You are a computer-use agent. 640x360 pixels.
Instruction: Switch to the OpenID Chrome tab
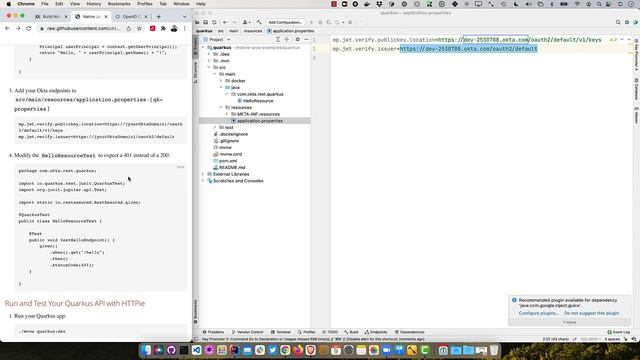[x=130, y=17]
